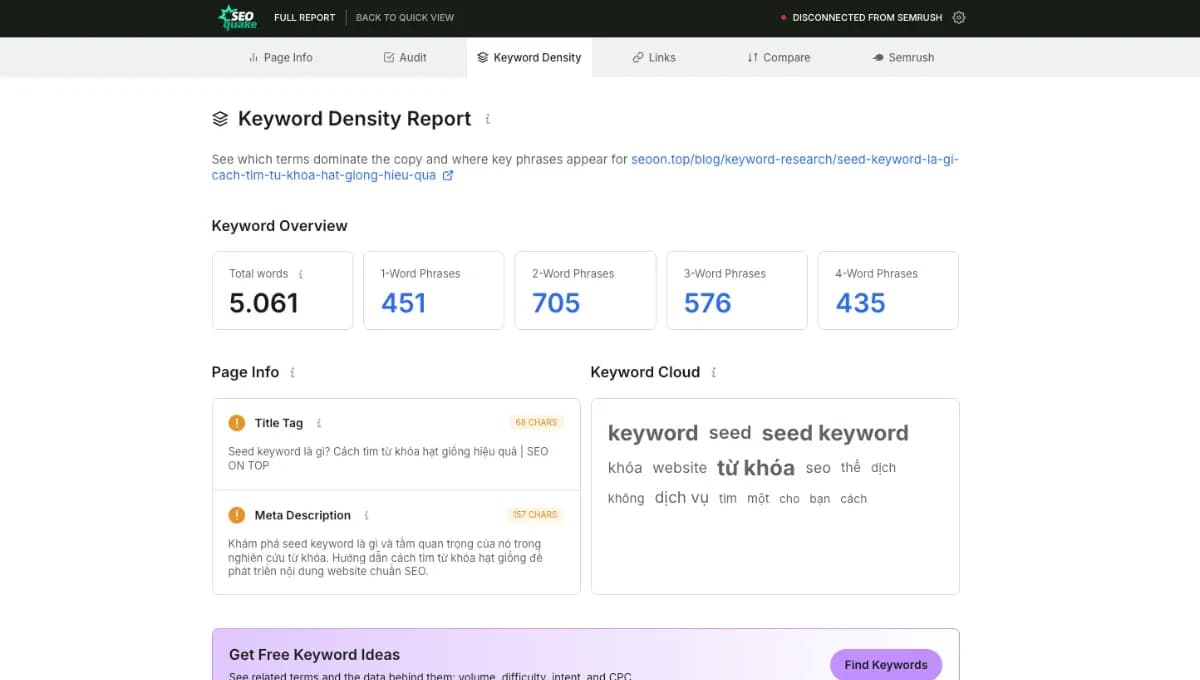Click the 68 CHARS badge
This screenshot has width=1200, height=680.
536,423
